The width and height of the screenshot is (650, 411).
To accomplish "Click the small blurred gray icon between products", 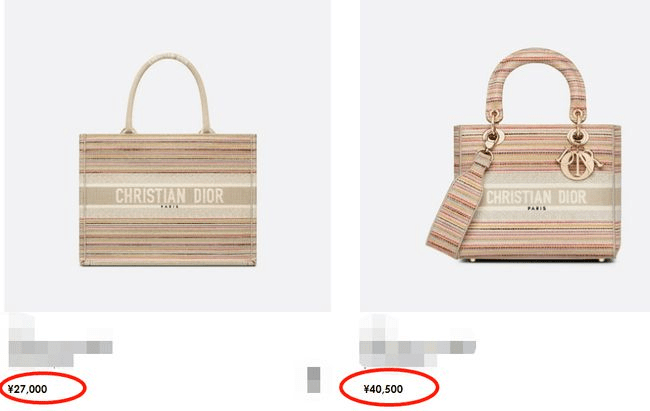I will (313, 379).
